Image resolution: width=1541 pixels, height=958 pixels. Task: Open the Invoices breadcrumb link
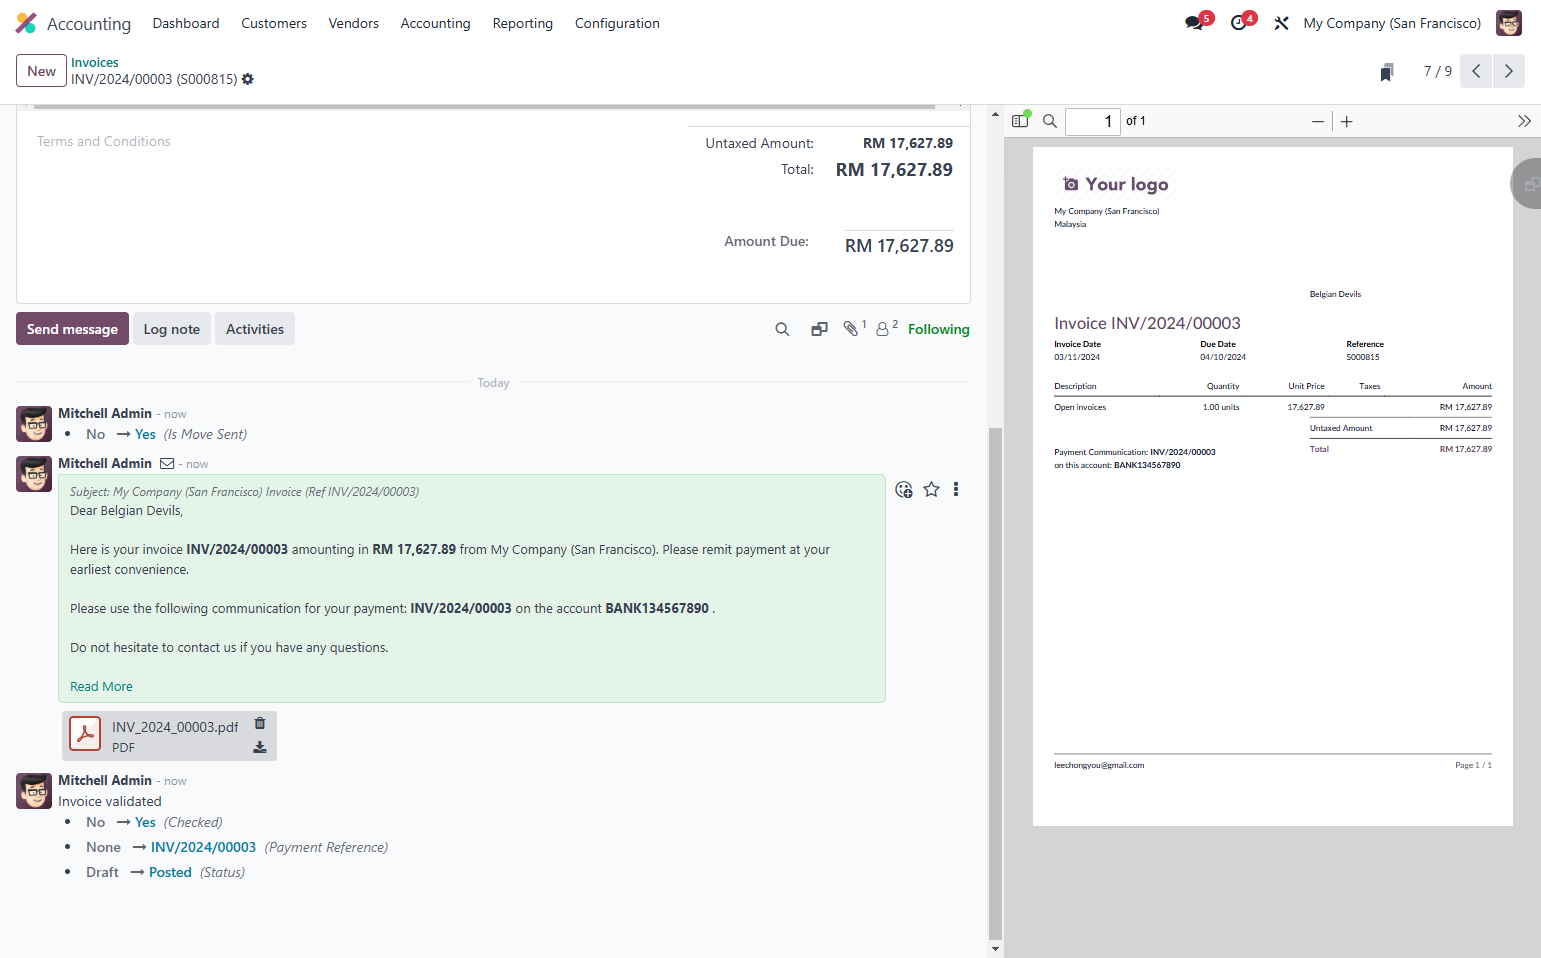click(95, 62)
